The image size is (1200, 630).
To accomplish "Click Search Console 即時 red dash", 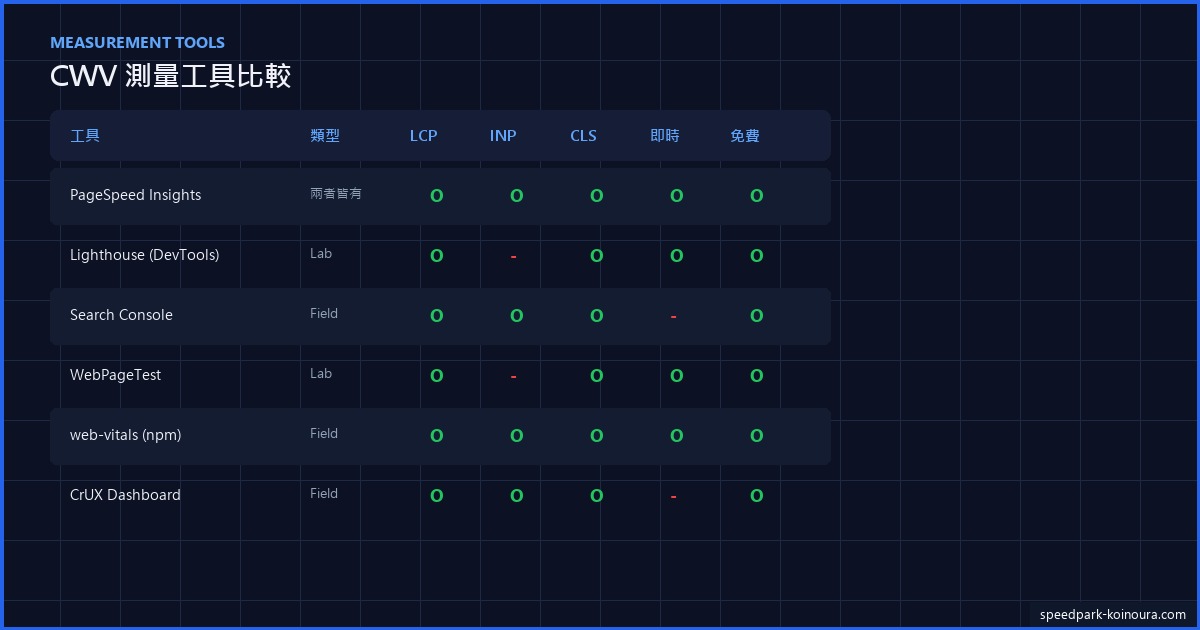I will pos(673,317).
